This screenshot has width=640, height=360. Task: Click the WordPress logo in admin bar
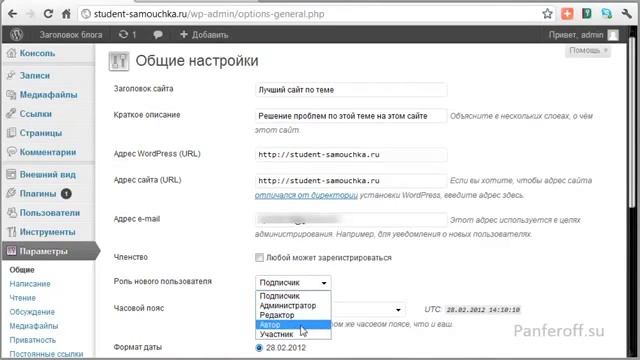coord(16,35)
